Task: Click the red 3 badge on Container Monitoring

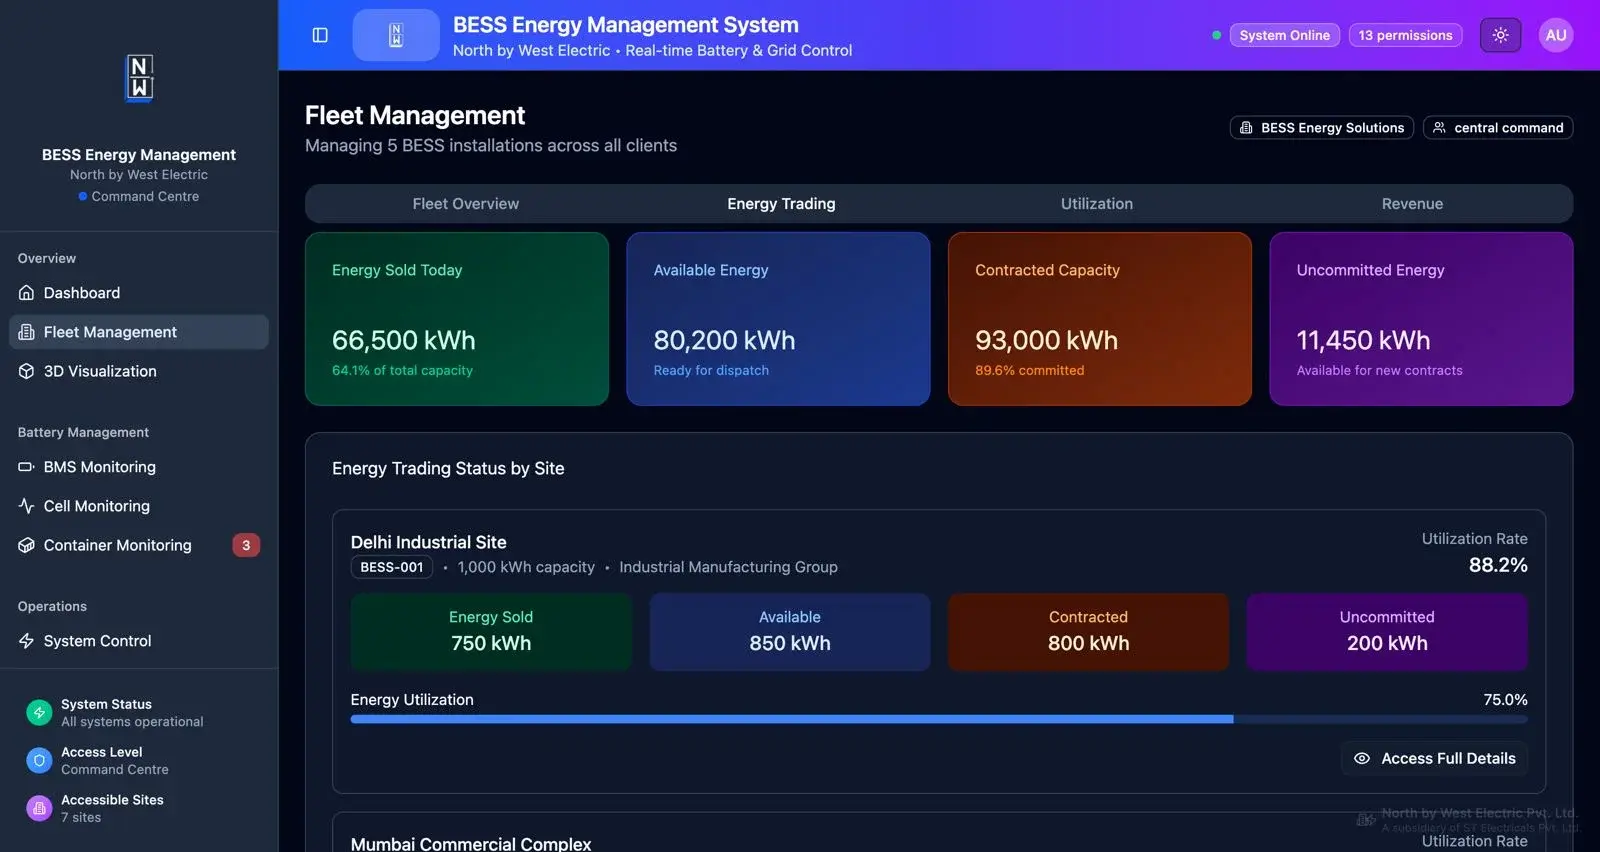Action: (246, 545)
